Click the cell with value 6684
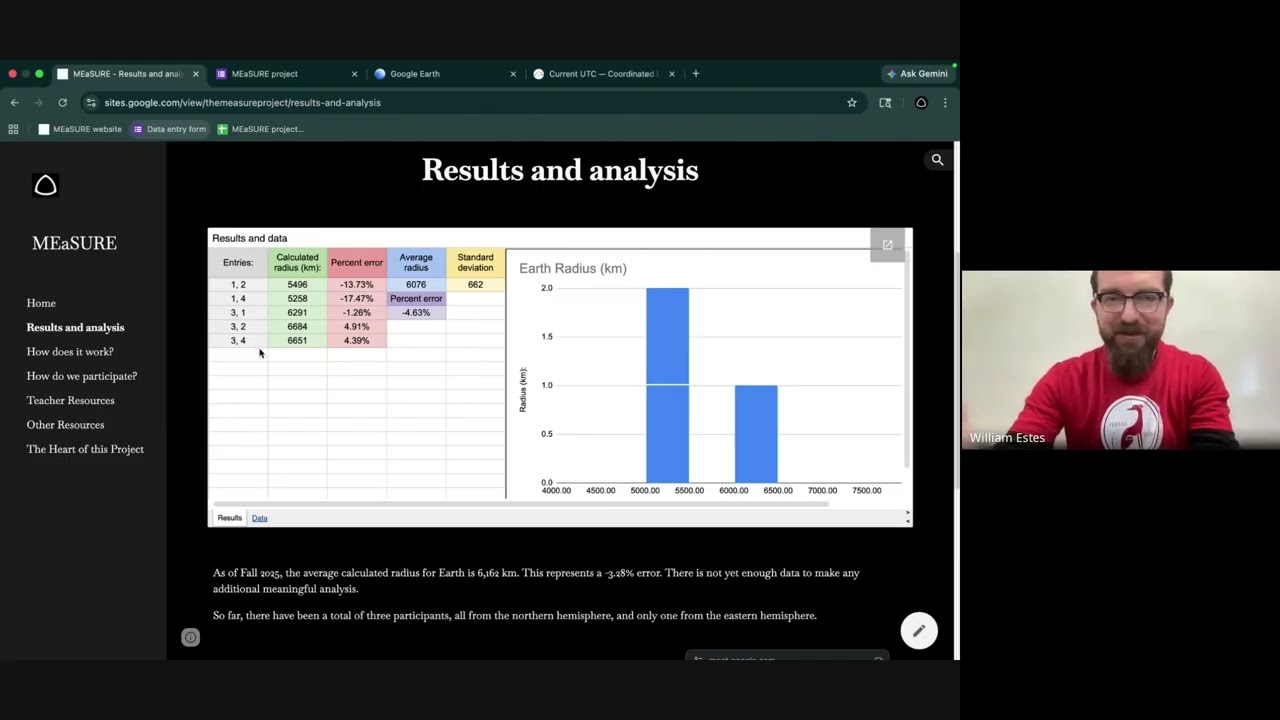Viewport: 1280px width, 720px height. point(297,327)
